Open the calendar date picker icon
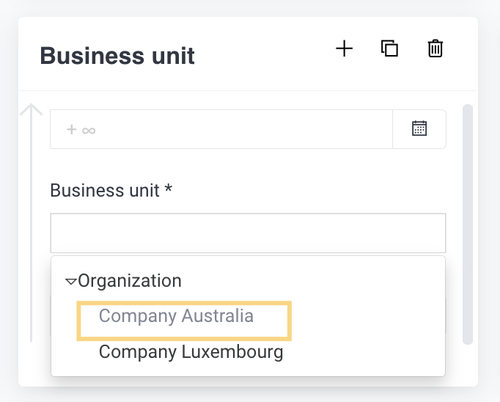The height and width of the screenshot is (402, 500). point(419,129)
